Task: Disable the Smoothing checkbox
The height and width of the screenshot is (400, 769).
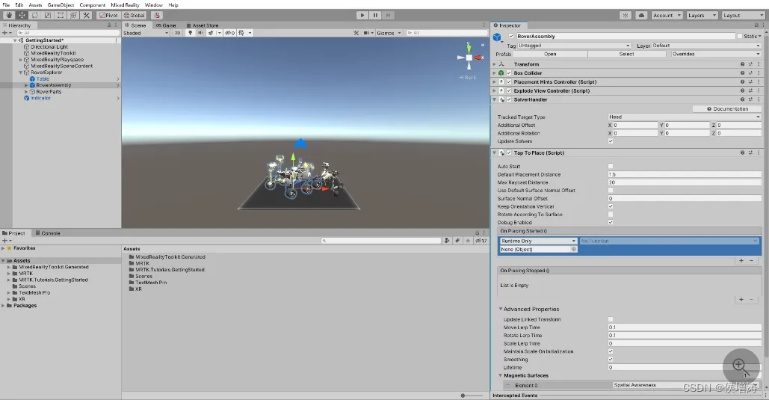Action: click(x=611, y=359)
